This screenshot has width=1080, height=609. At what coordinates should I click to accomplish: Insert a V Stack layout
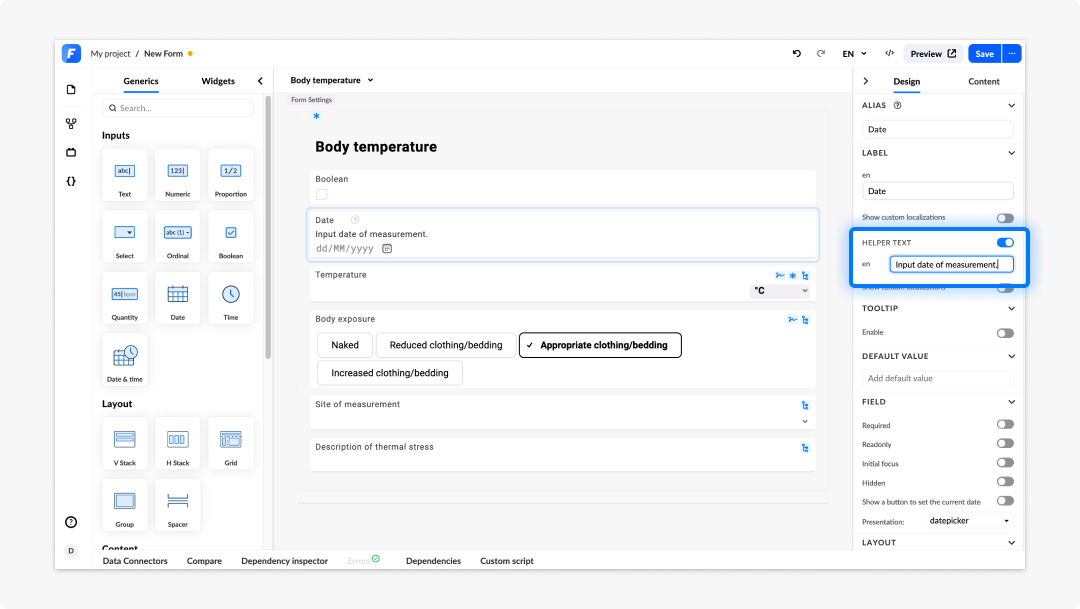coord(125,444)
